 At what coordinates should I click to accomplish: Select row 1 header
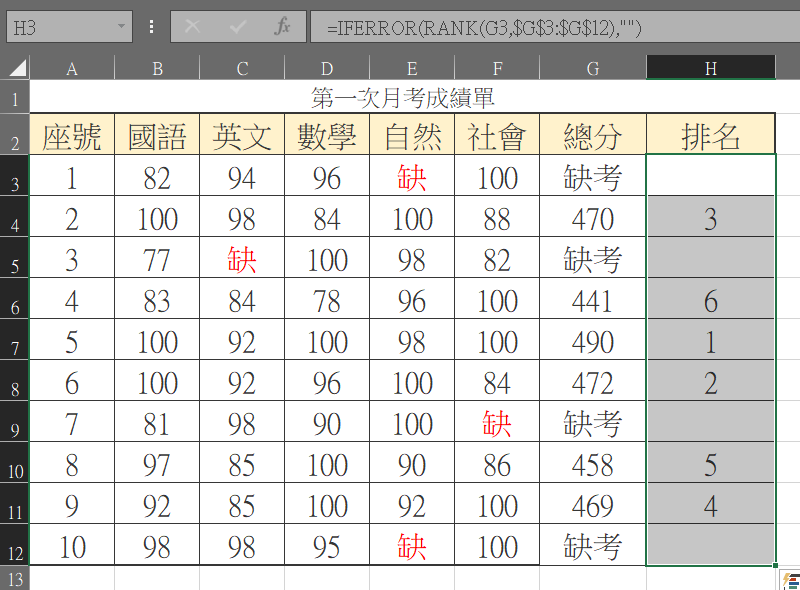pos(15,97)
